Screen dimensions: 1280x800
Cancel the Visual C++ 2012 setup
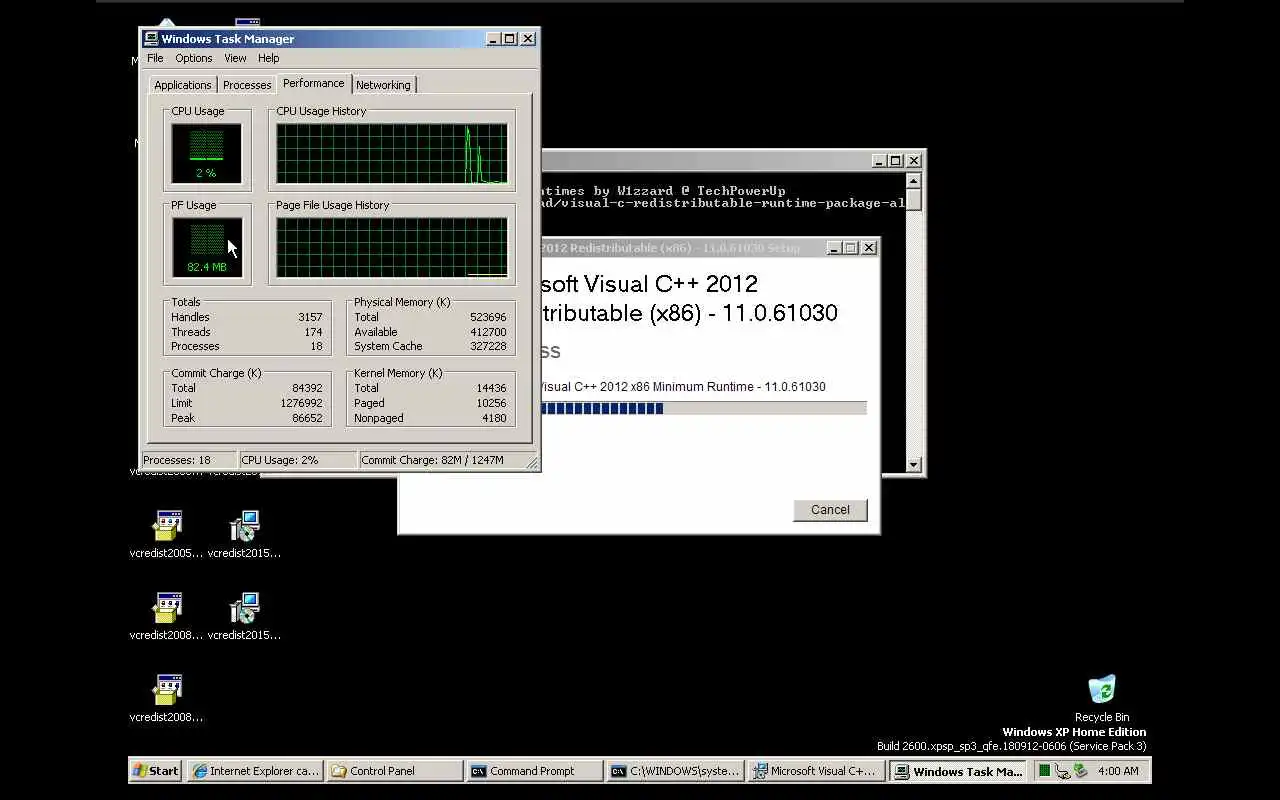coord(830,510)
